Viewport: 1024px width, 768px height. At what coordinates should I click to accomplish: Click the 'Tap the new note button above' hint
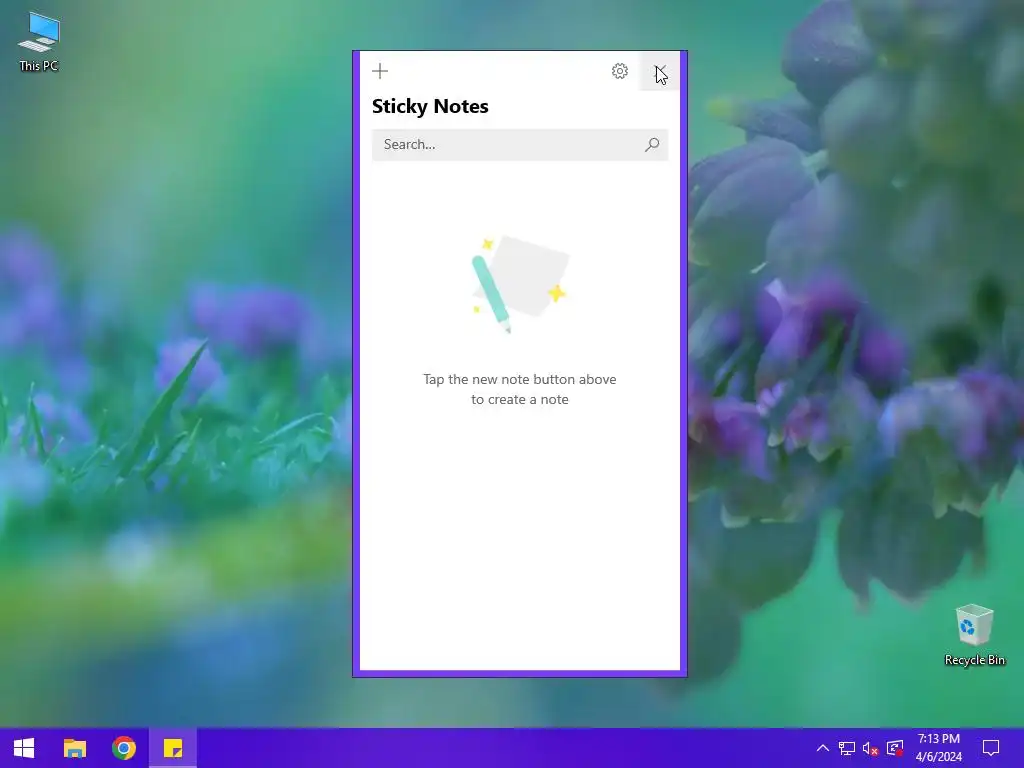pyautogui.click(x=520, y=389)
